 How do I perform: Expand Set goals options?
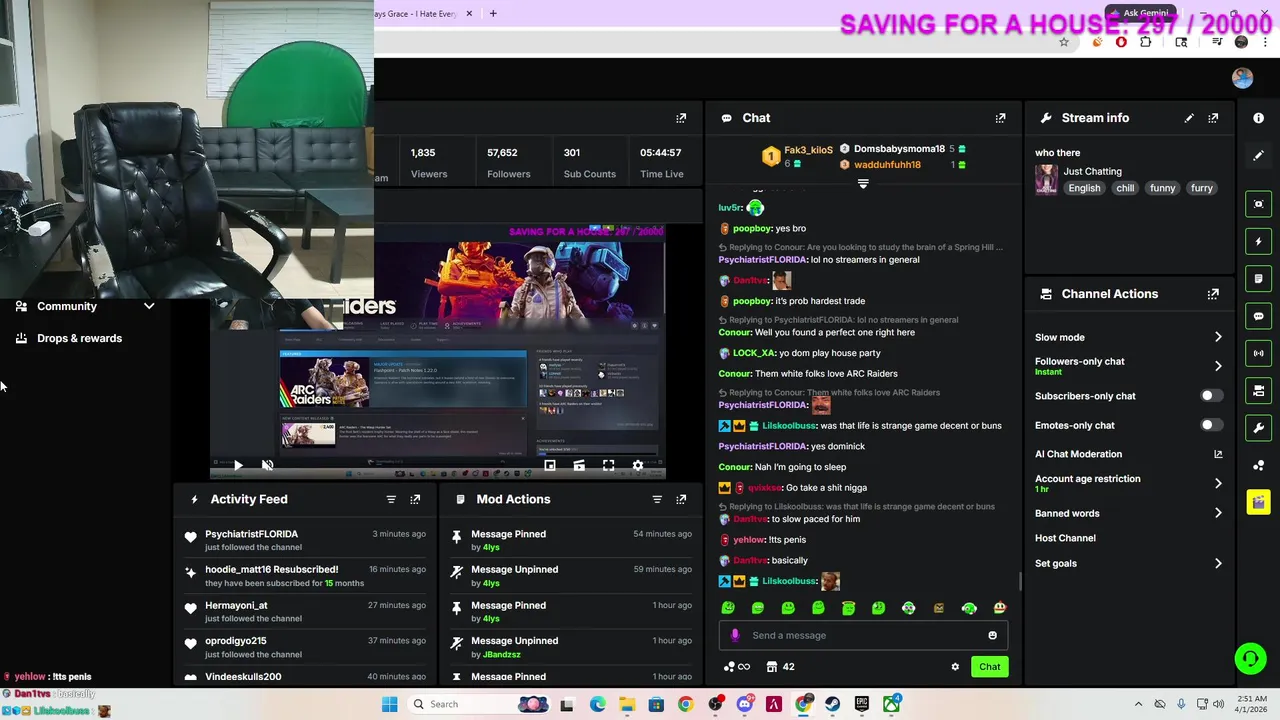(x=1218, y=563)
